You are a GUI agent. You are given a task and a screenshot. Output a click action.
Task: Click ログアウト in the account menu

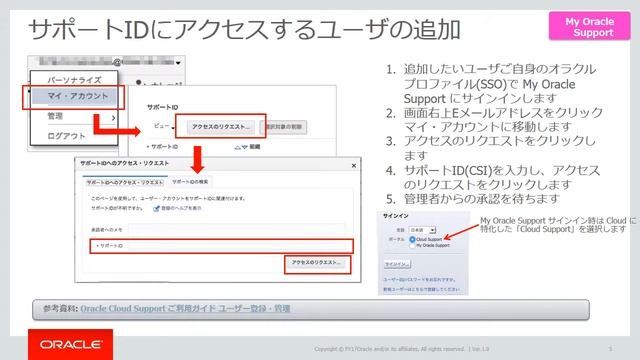67,136
